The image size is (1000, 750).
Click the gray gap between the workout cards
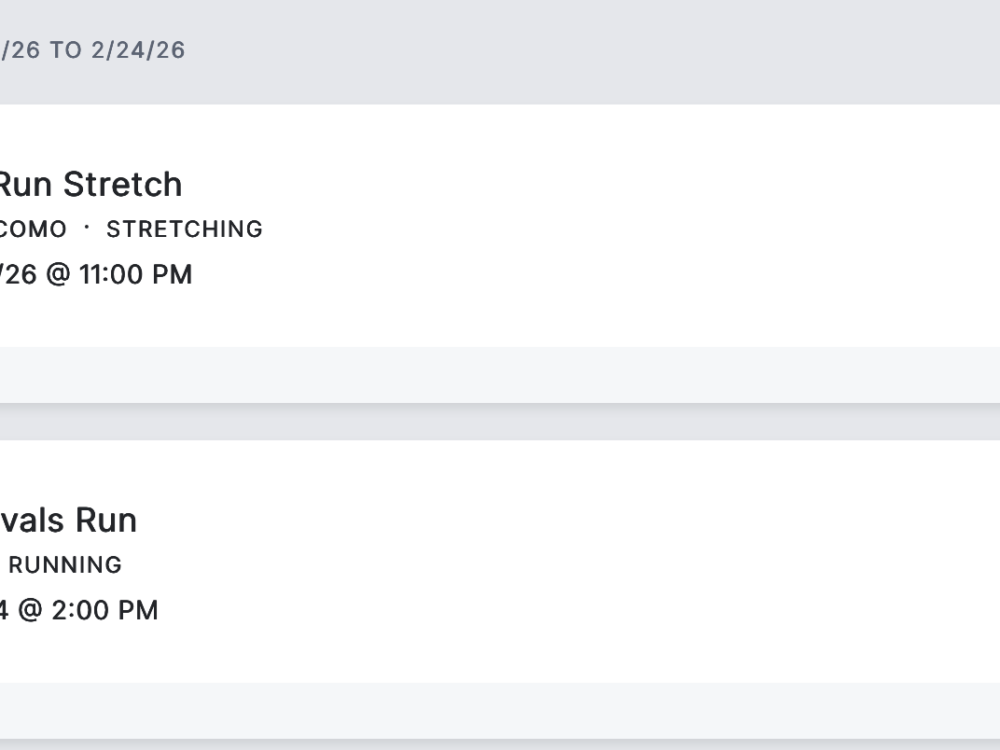pos(500,422)
